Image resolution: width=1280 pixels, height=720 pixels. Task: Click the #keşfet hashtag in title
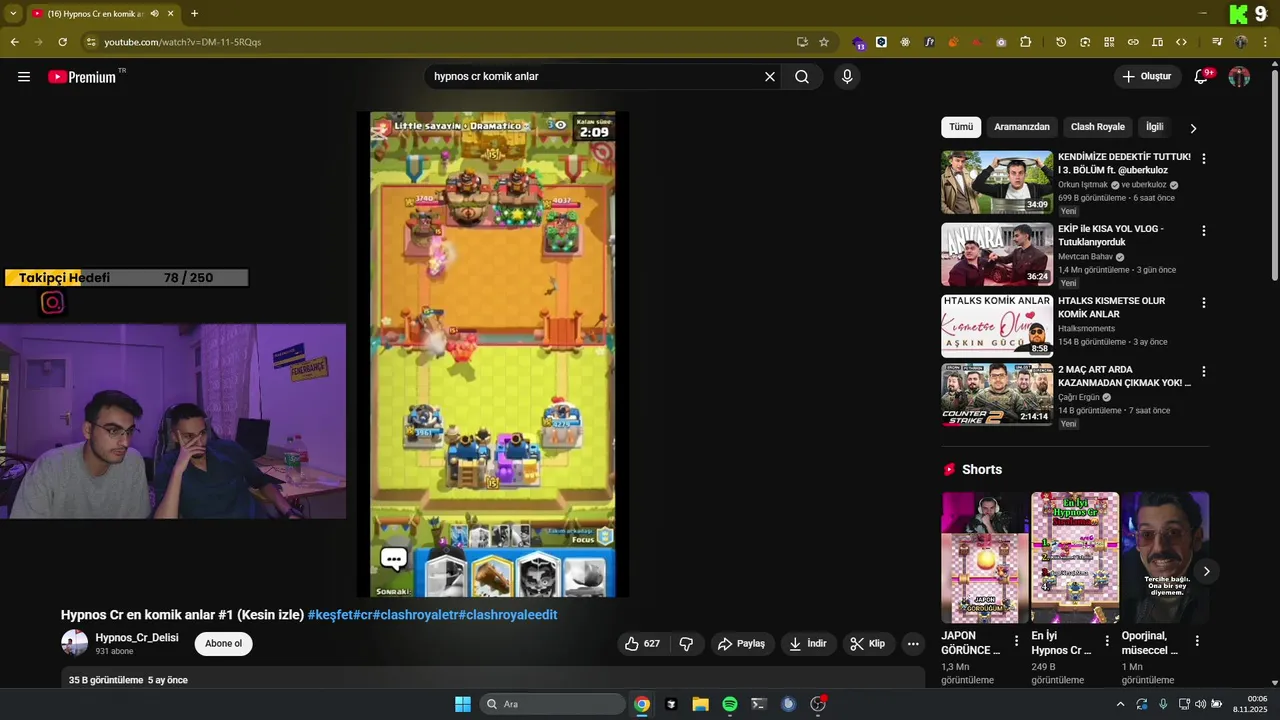329,615
